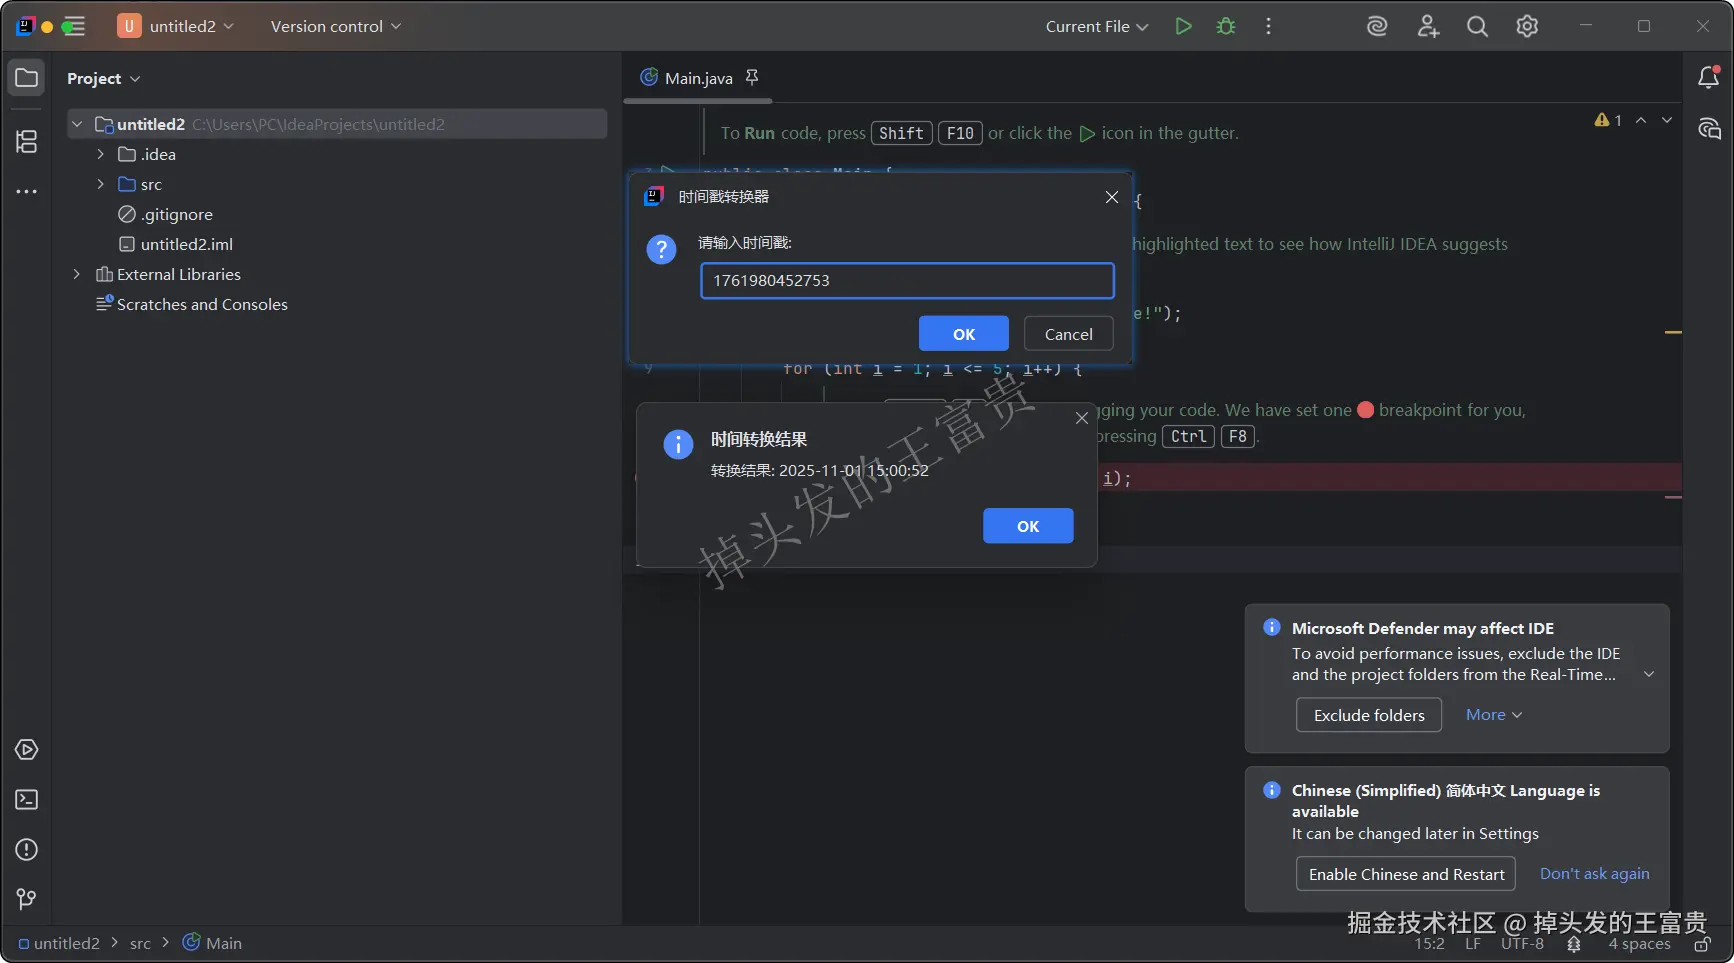1734x963 pixels.
Task: Click the Don't ask again link
Action: (1594, 874)
